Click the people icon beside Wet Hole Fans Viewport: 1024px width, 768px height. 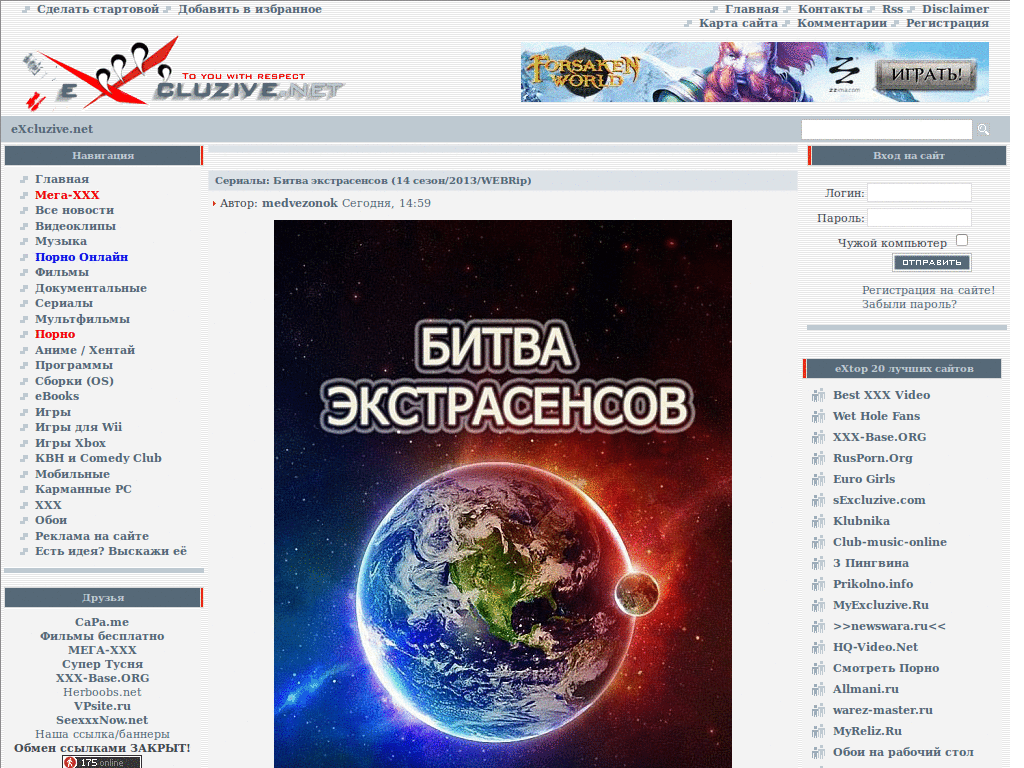(x=818, y=416)
